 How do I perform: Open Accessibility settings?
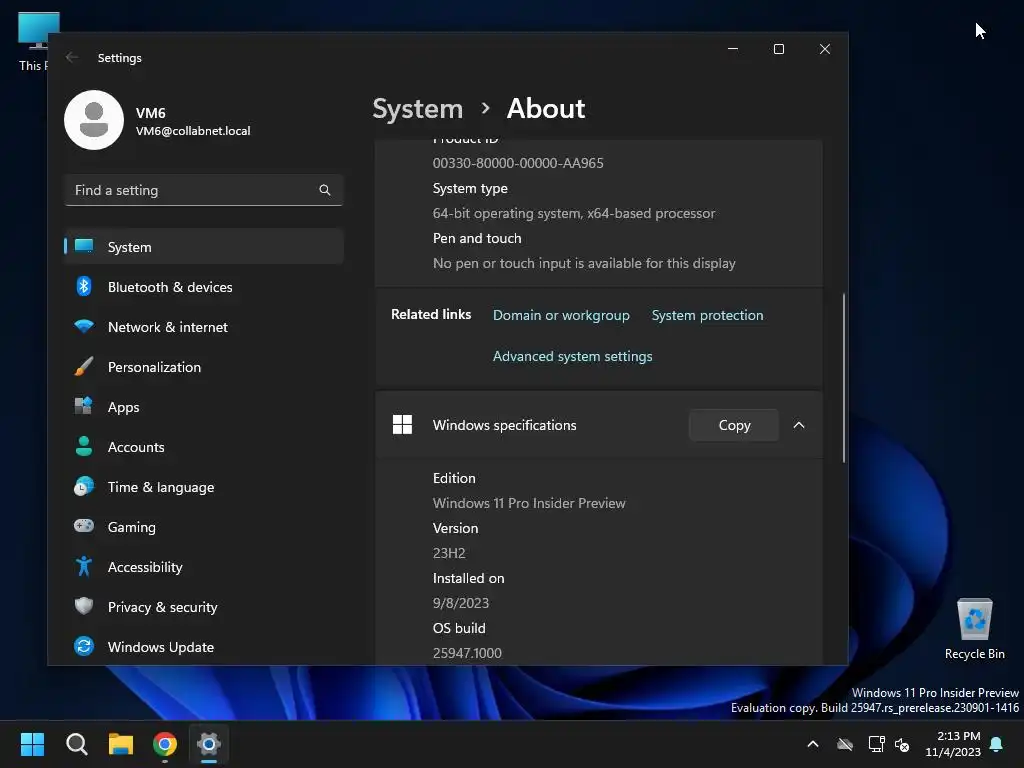click(x=204, y=567)
